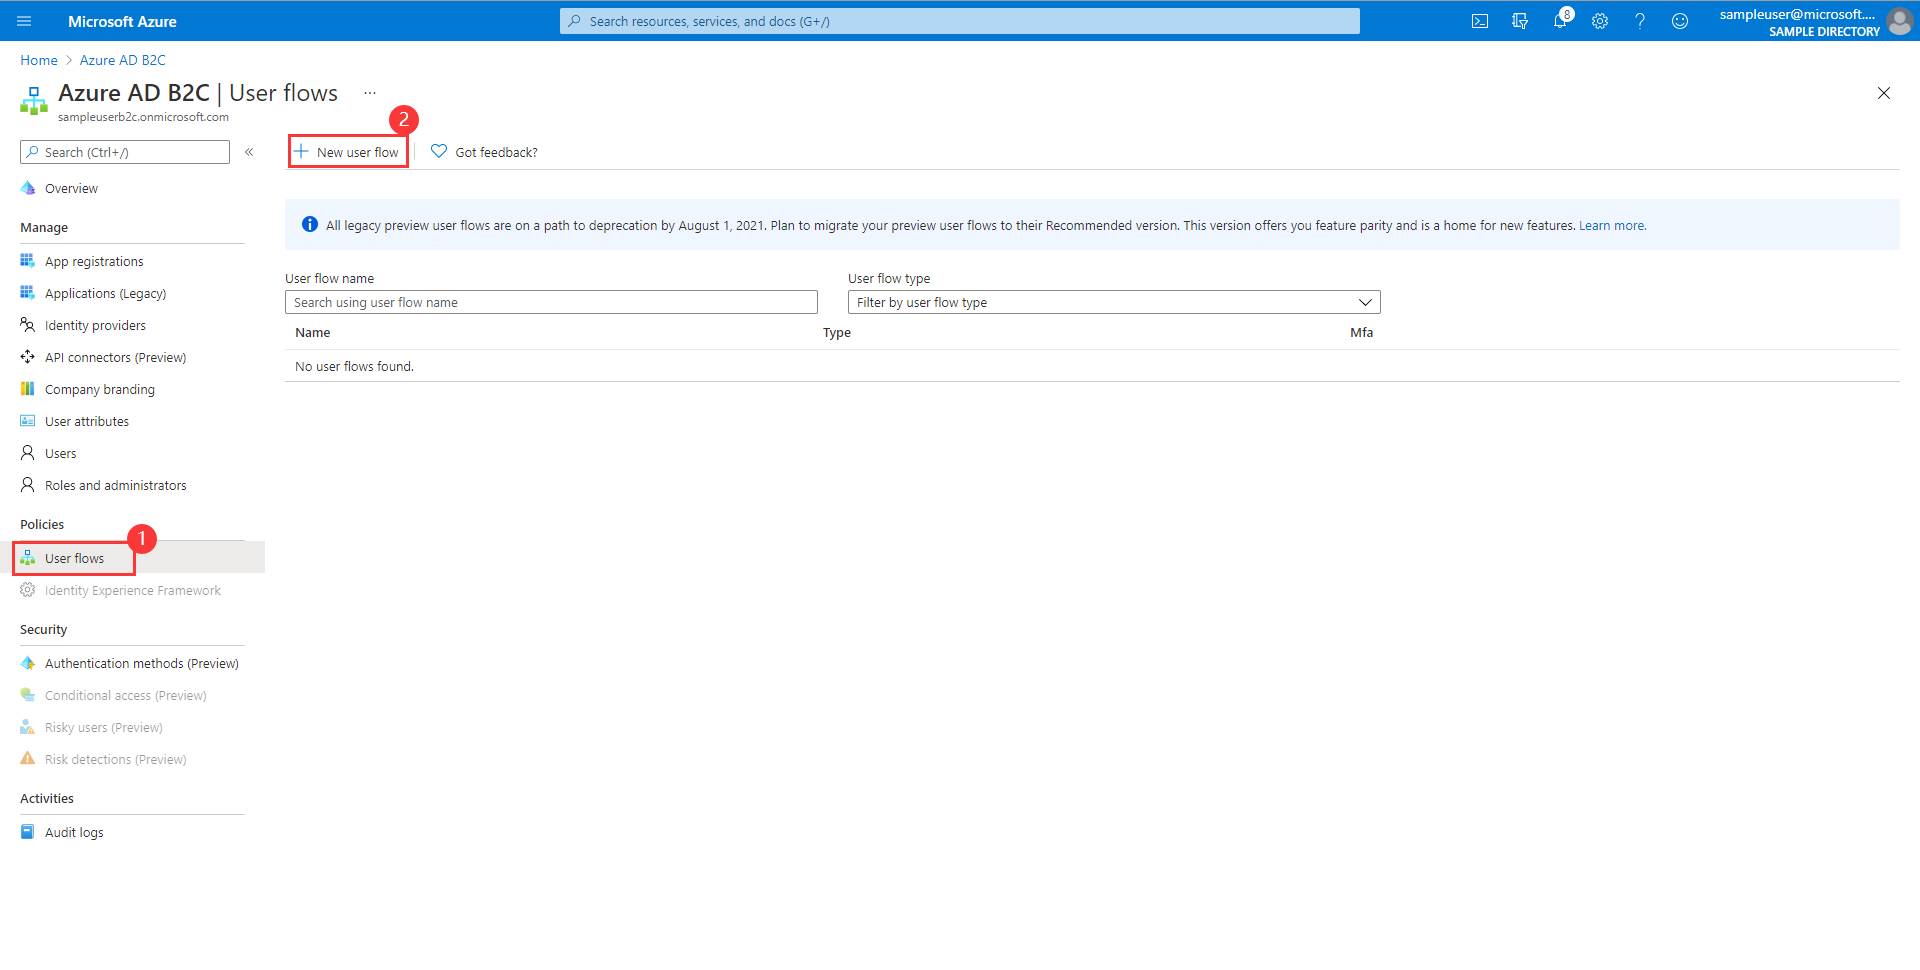Focus the user flow name search field

click(551, 302)
